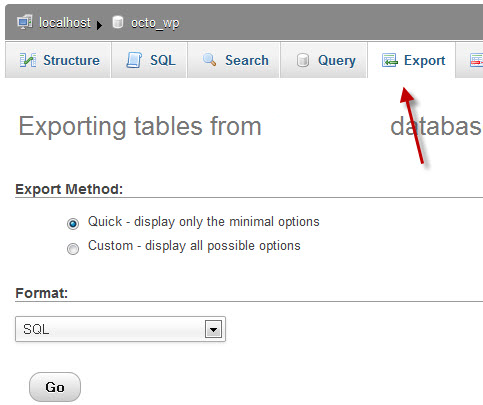Expand the SQL format combo box
This screenshot has width=483, height=405.
pyautogui.click(x=121, y=329)
